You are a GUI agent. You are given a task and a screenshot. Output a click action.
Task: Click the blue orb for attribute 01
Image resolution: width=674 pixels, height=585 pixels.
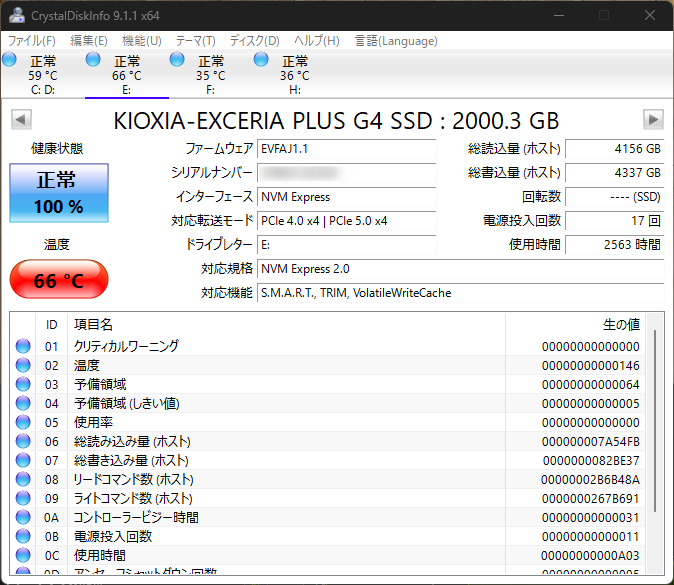23,346
